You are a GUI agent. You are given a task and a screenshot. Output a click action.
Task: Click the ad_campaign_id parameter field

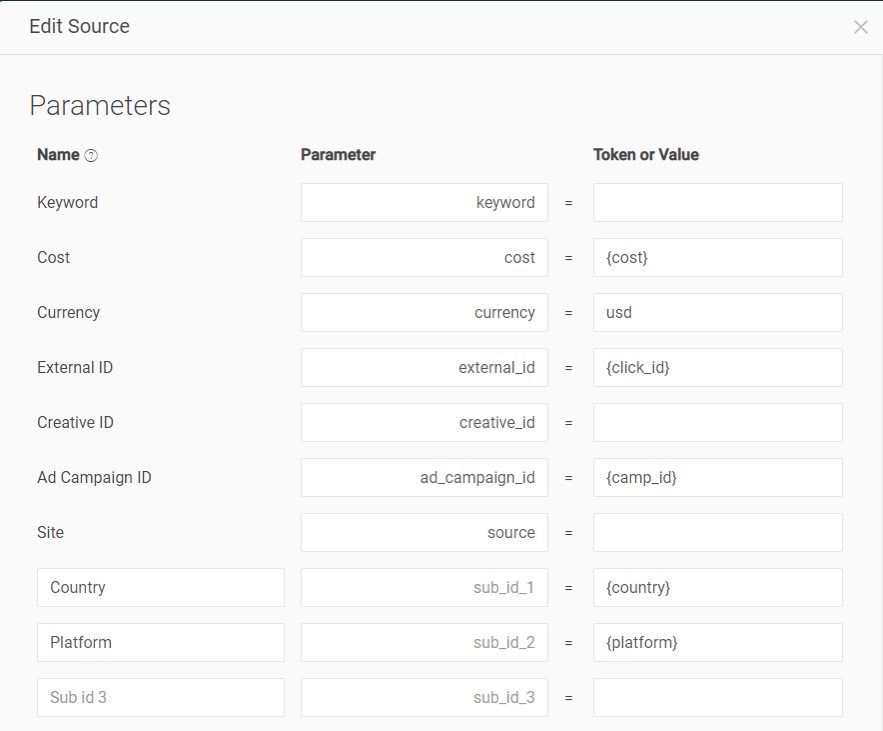coord(424,477)
